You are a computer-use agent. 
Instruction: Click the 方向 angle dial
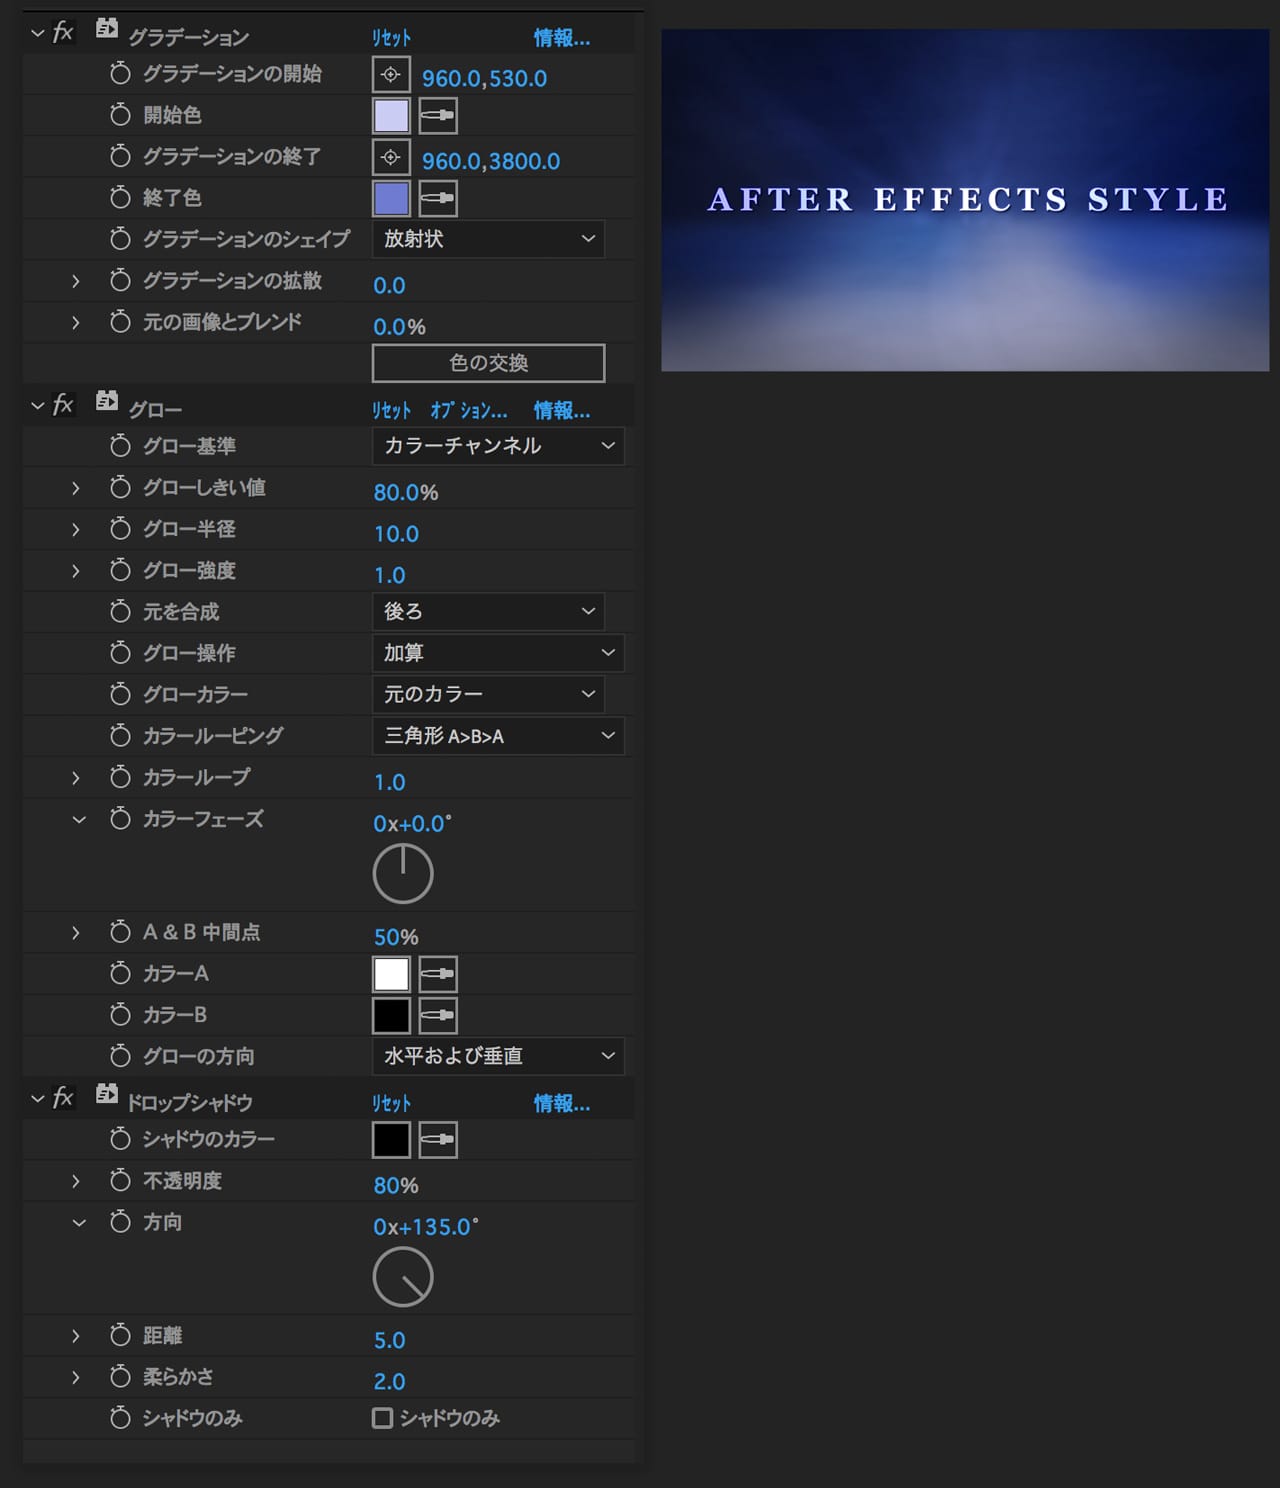pos(403,1277)
